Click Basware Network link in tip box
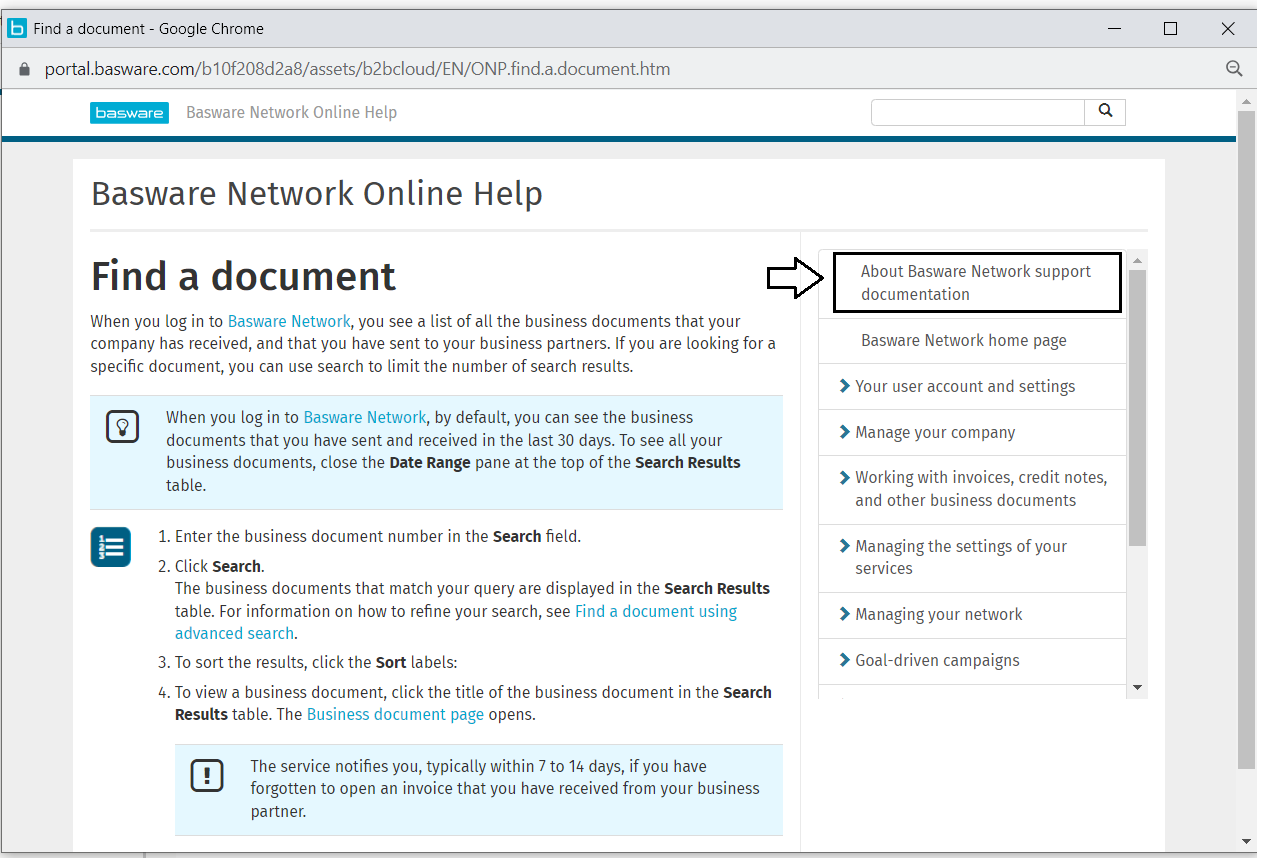 coord(365,417)
